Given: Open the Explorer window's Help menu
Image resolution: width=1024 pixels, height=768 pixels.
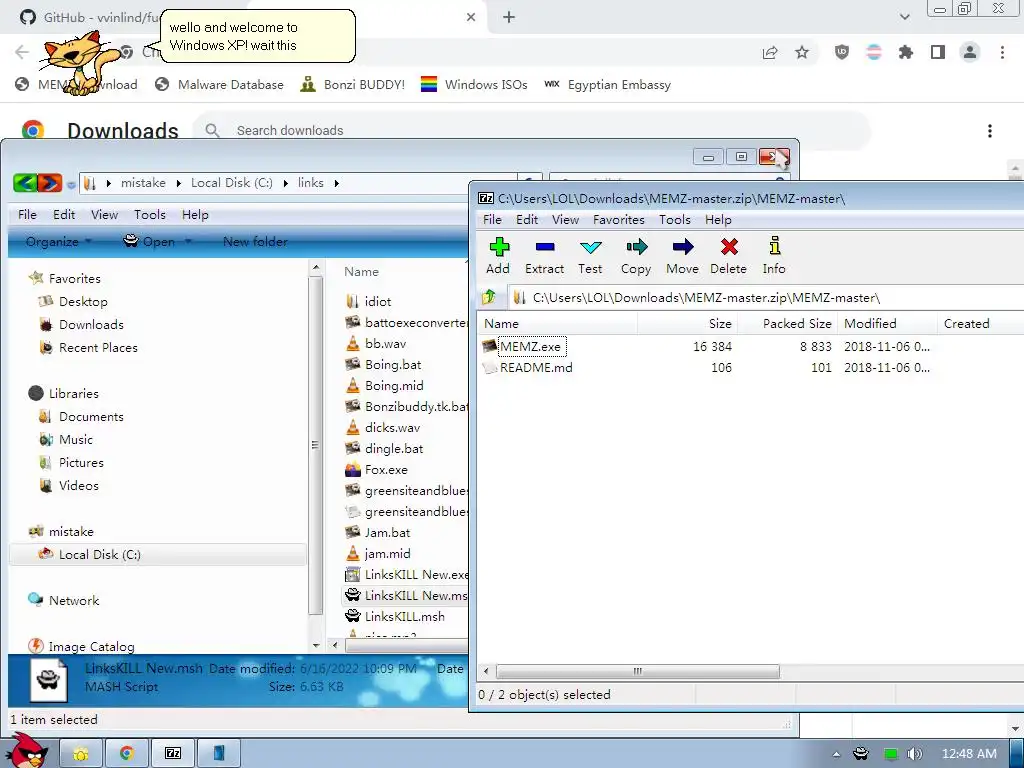Looking at the screenshot, I should tap(195, 214).
